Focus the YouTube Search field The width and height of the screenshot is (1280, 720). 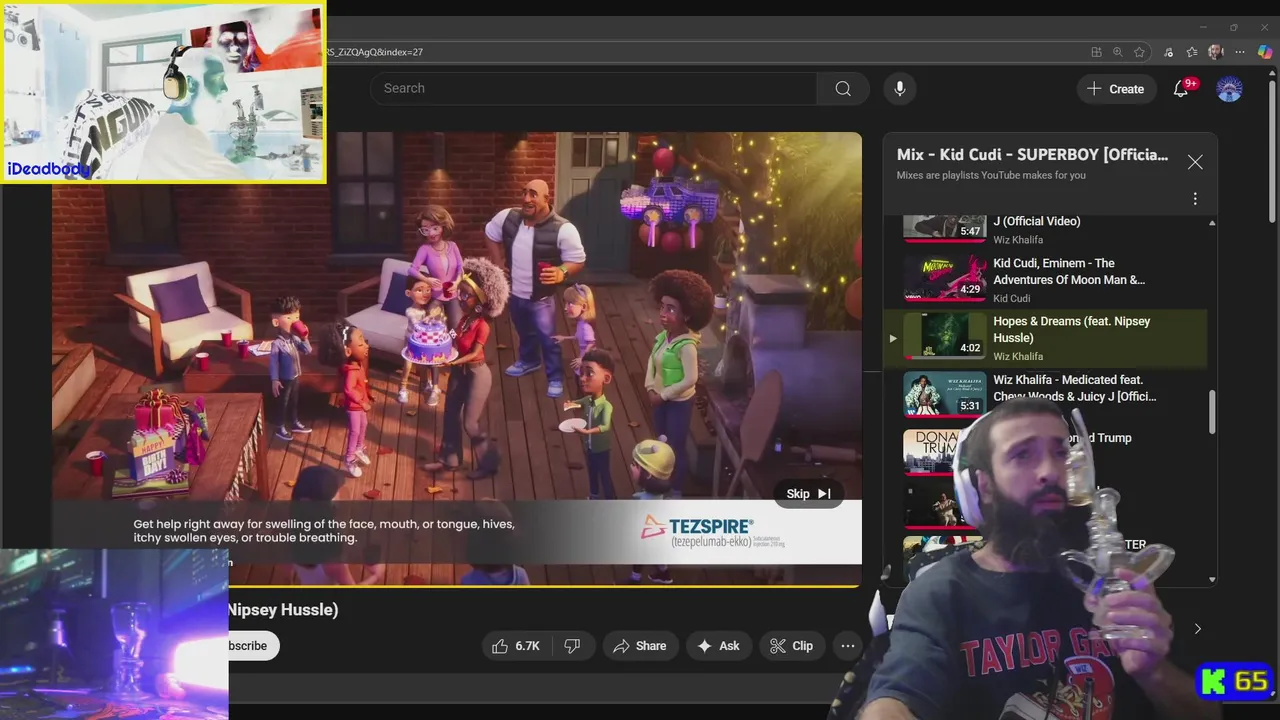(594, 88)
